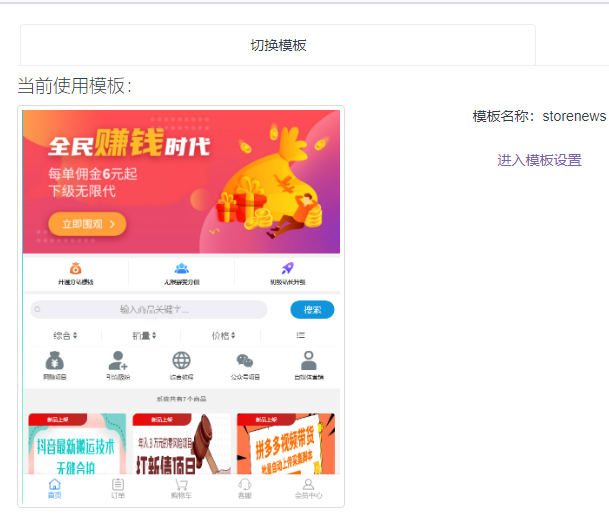Select the WeChat bubble category icon
The width and height of the screenshot is (609, 516).
(245, 362)
